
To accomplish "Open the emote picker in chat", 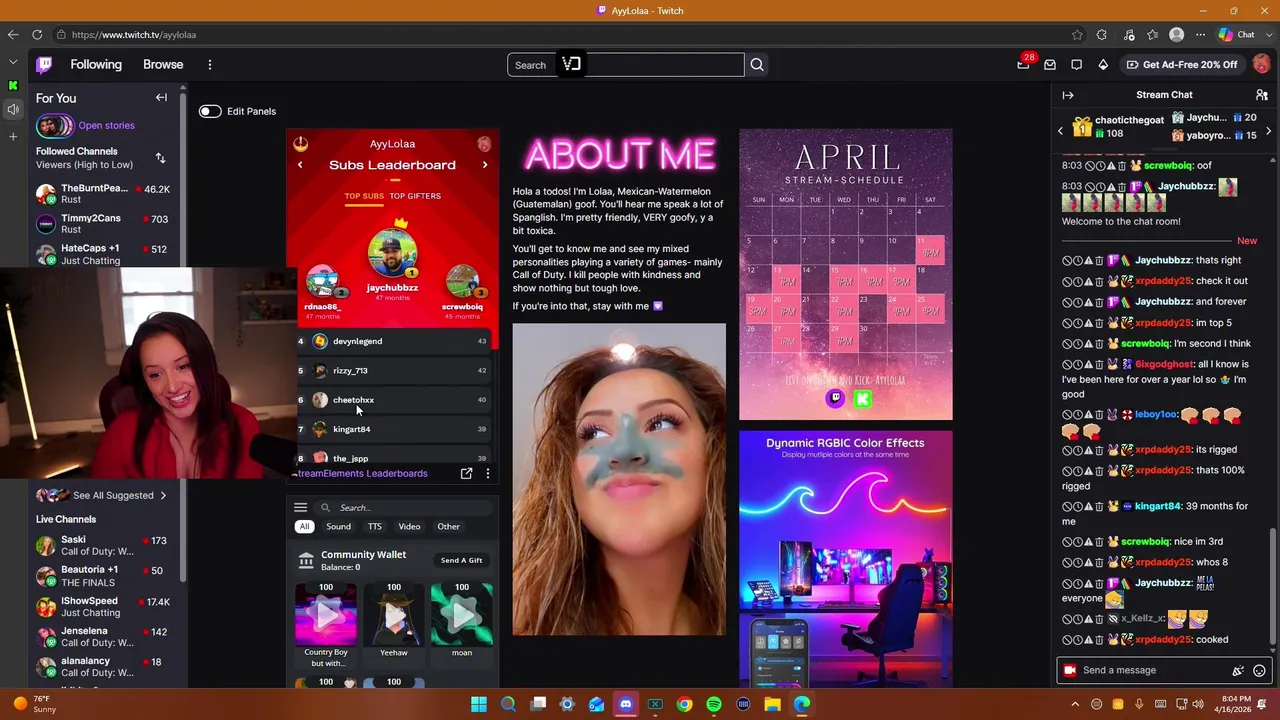I will pyautogui.click(x=1259, y=671).
